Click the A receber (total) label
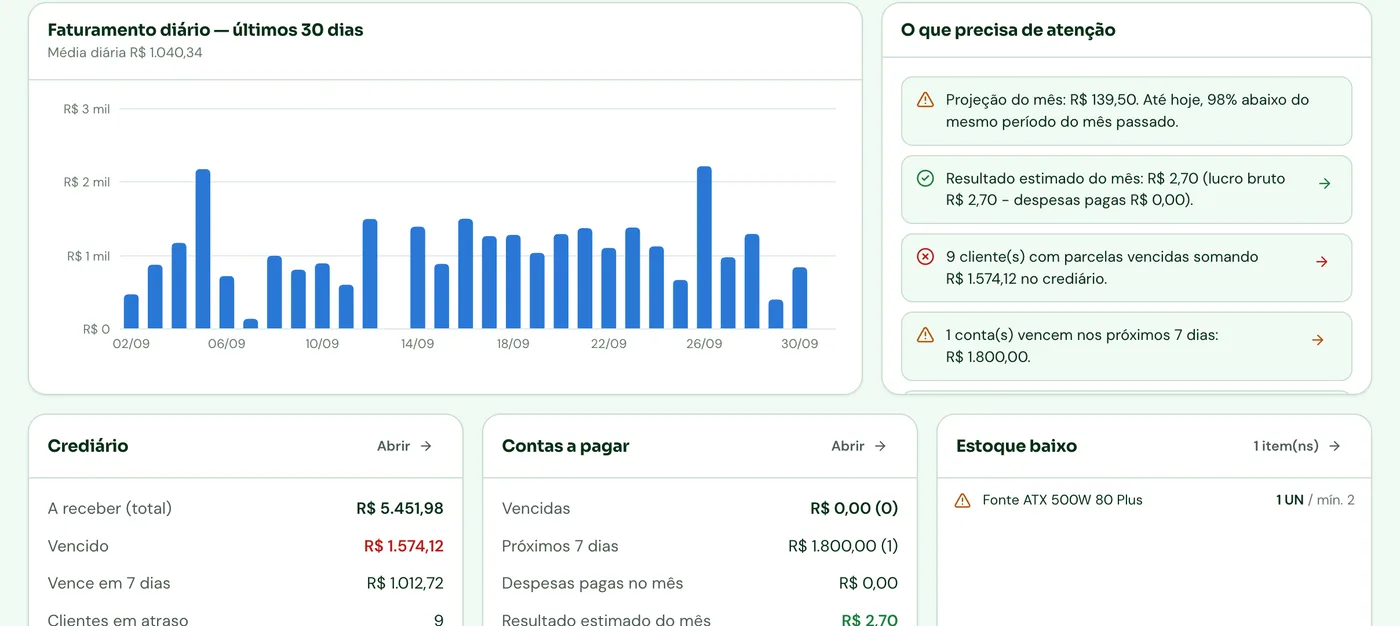This screenshot has height=626, width=1400. tap(110, 508)
